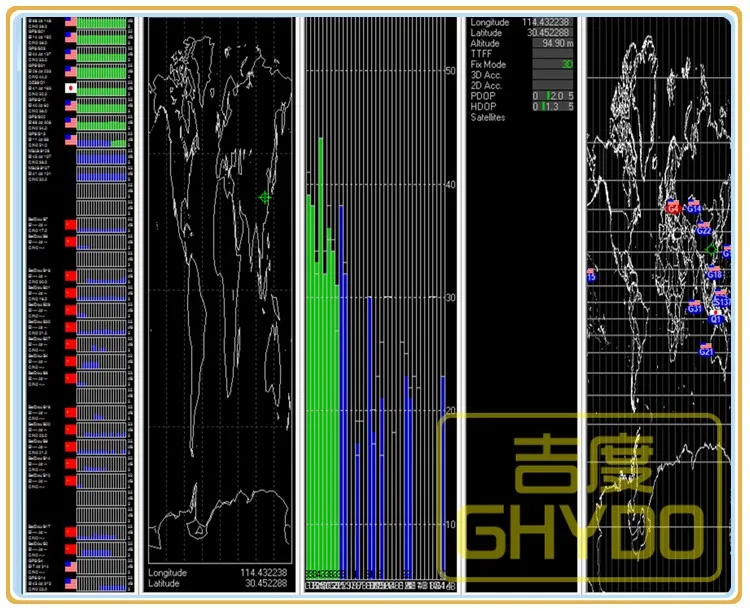
Task: Click the top Longitude value field
Action: point(547,22)
